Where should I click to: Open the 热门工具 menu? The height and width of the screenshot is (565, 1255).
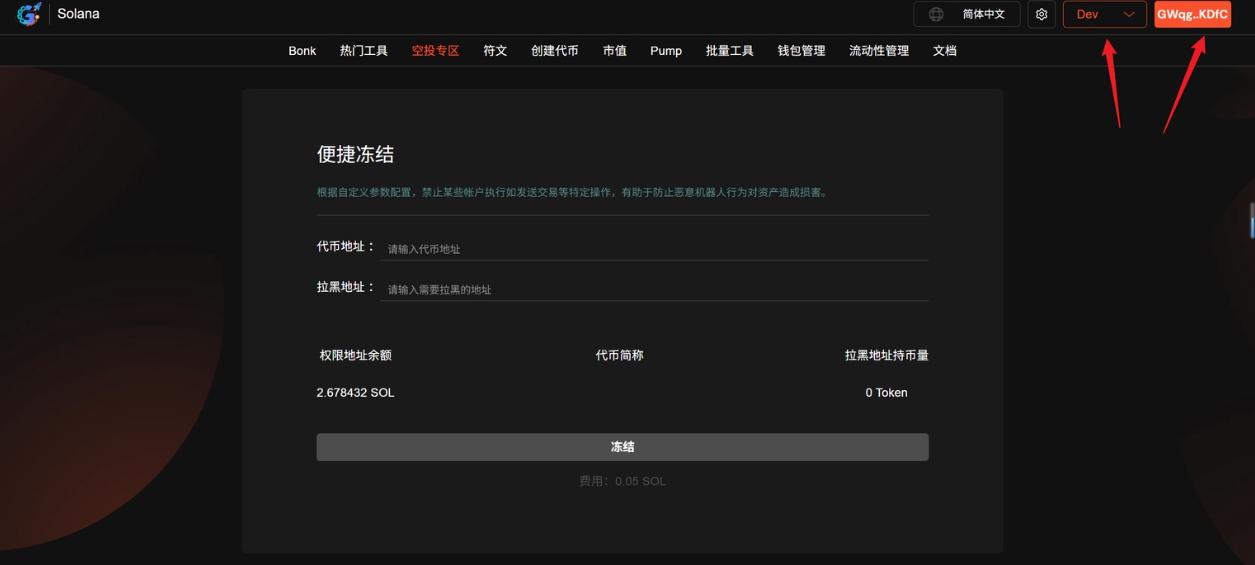click(x=363, y=51)
